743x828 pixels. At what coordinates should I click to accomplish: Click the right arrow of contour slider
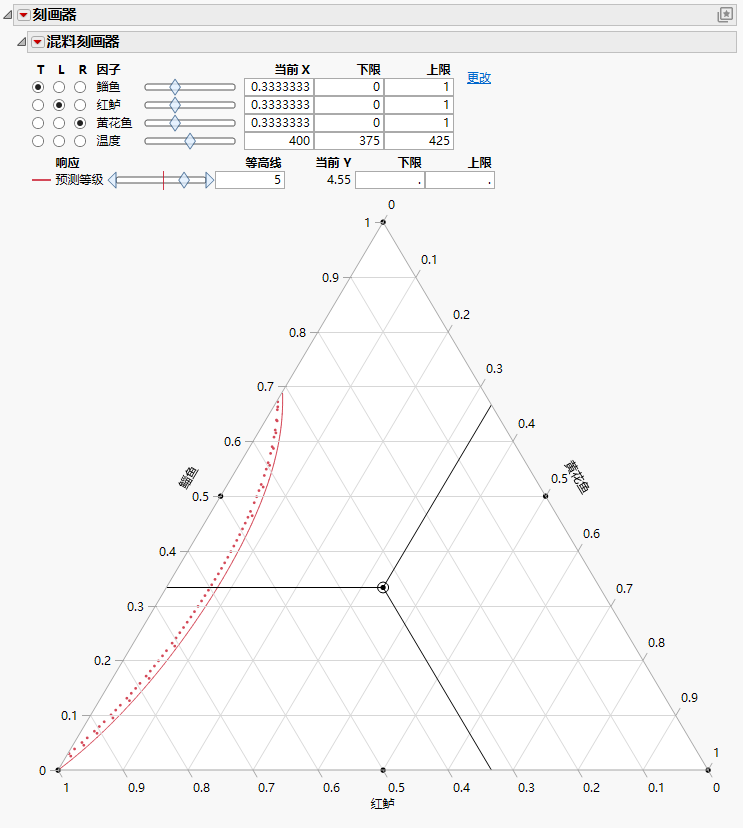click(210, 180)
